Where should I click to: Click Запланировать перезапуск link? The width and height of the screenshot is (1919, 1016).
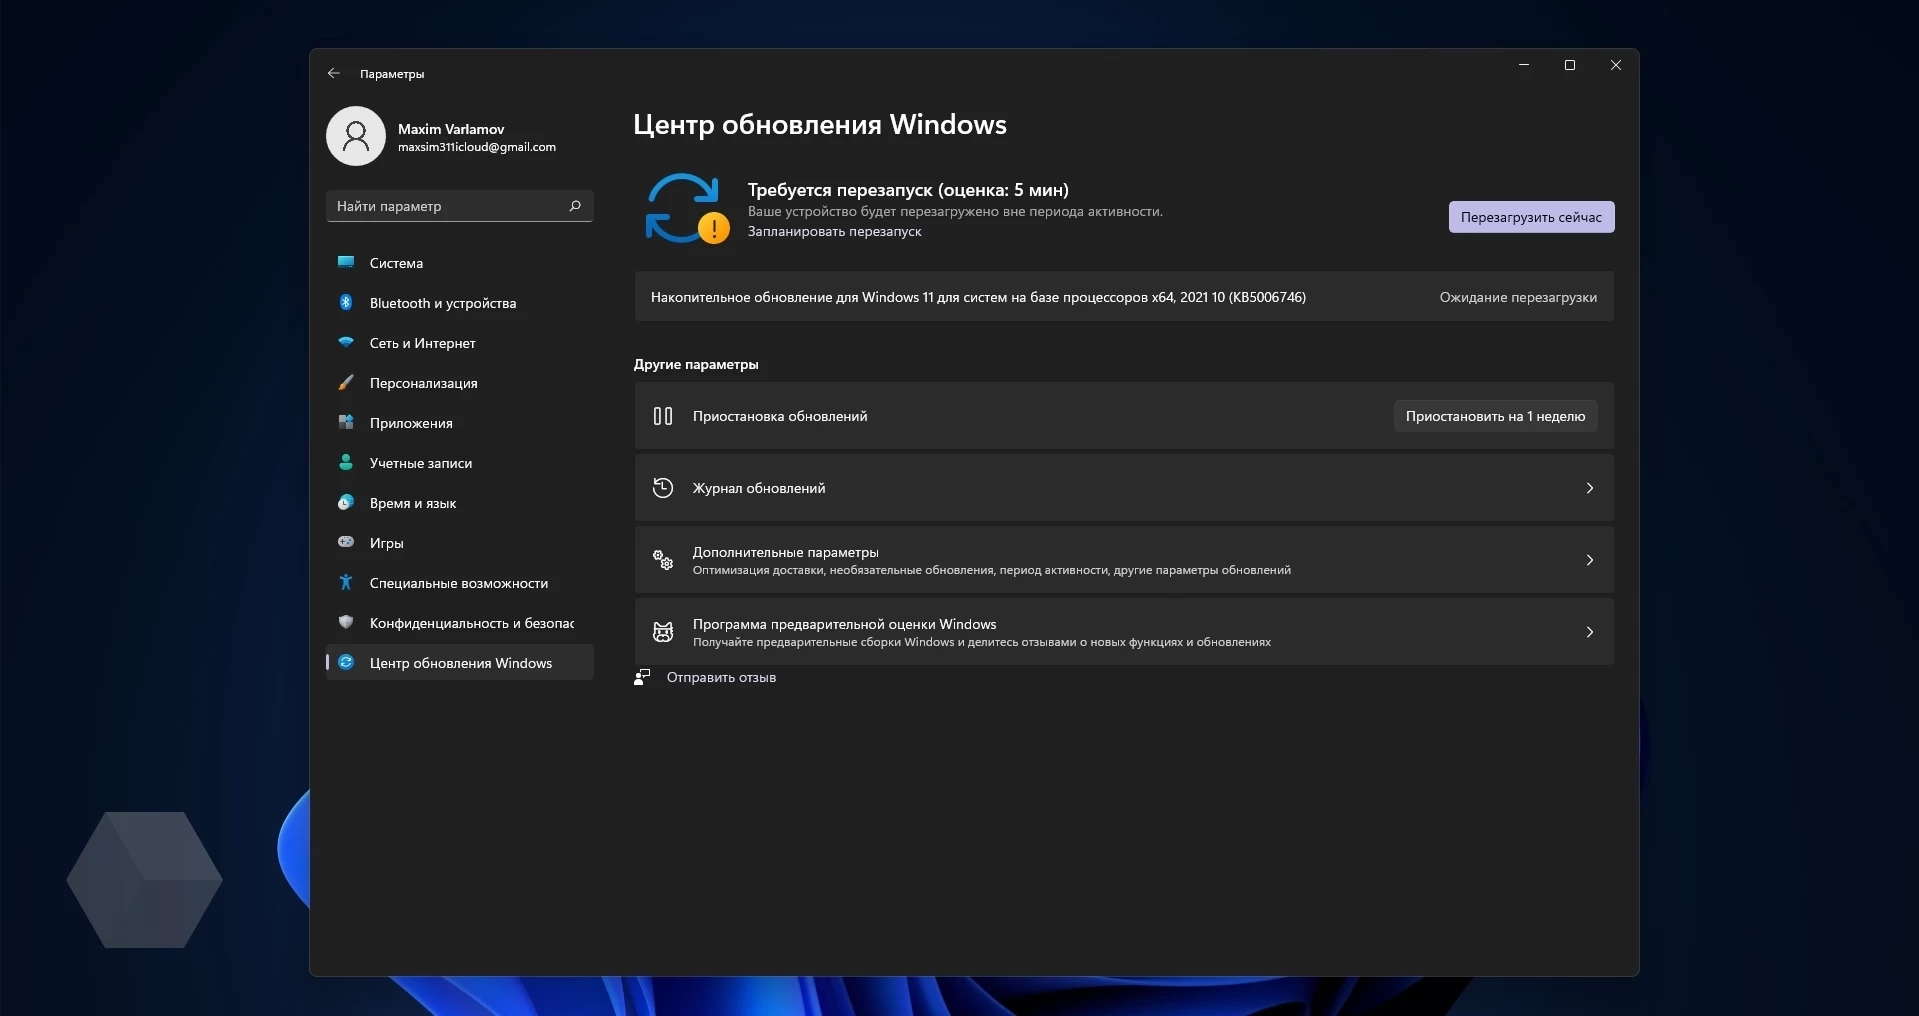pyautogui.click(x=834, y=231)
